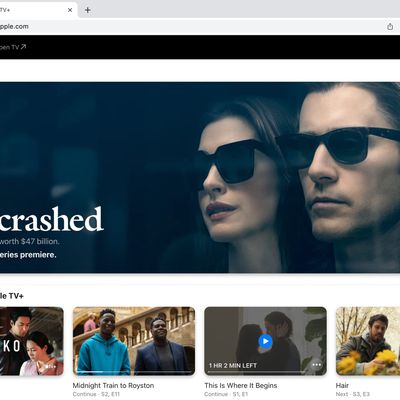Open TV app link in black banner

pos(13,47)
